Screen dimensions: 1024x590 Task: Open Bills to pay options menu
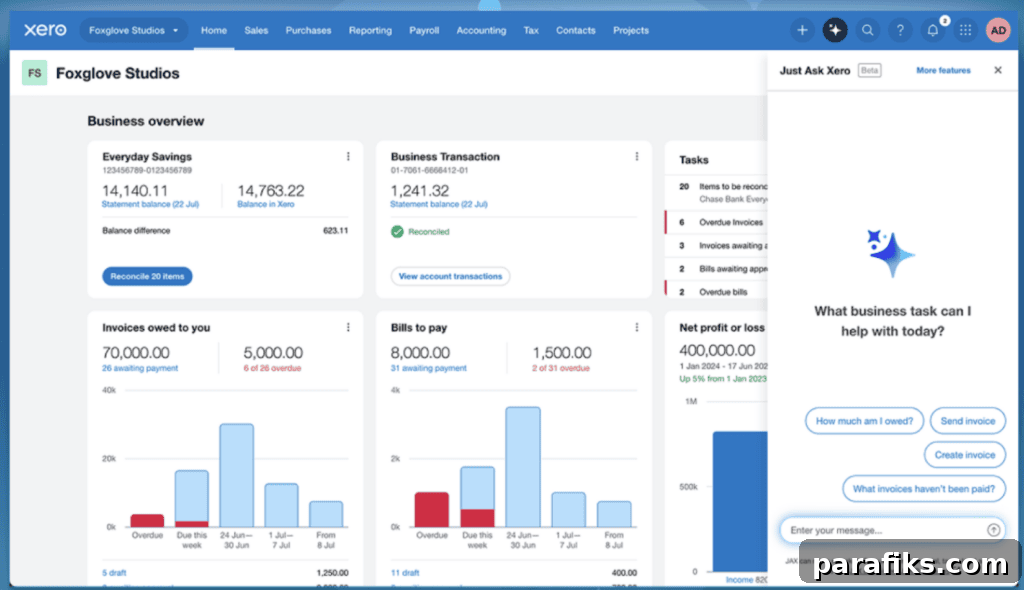tap(637, 327)
